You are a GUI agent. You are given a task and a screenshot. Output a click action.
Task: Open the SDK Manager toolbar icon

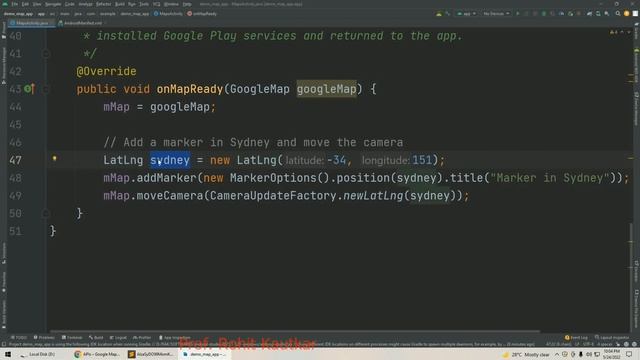coord(607,14)
